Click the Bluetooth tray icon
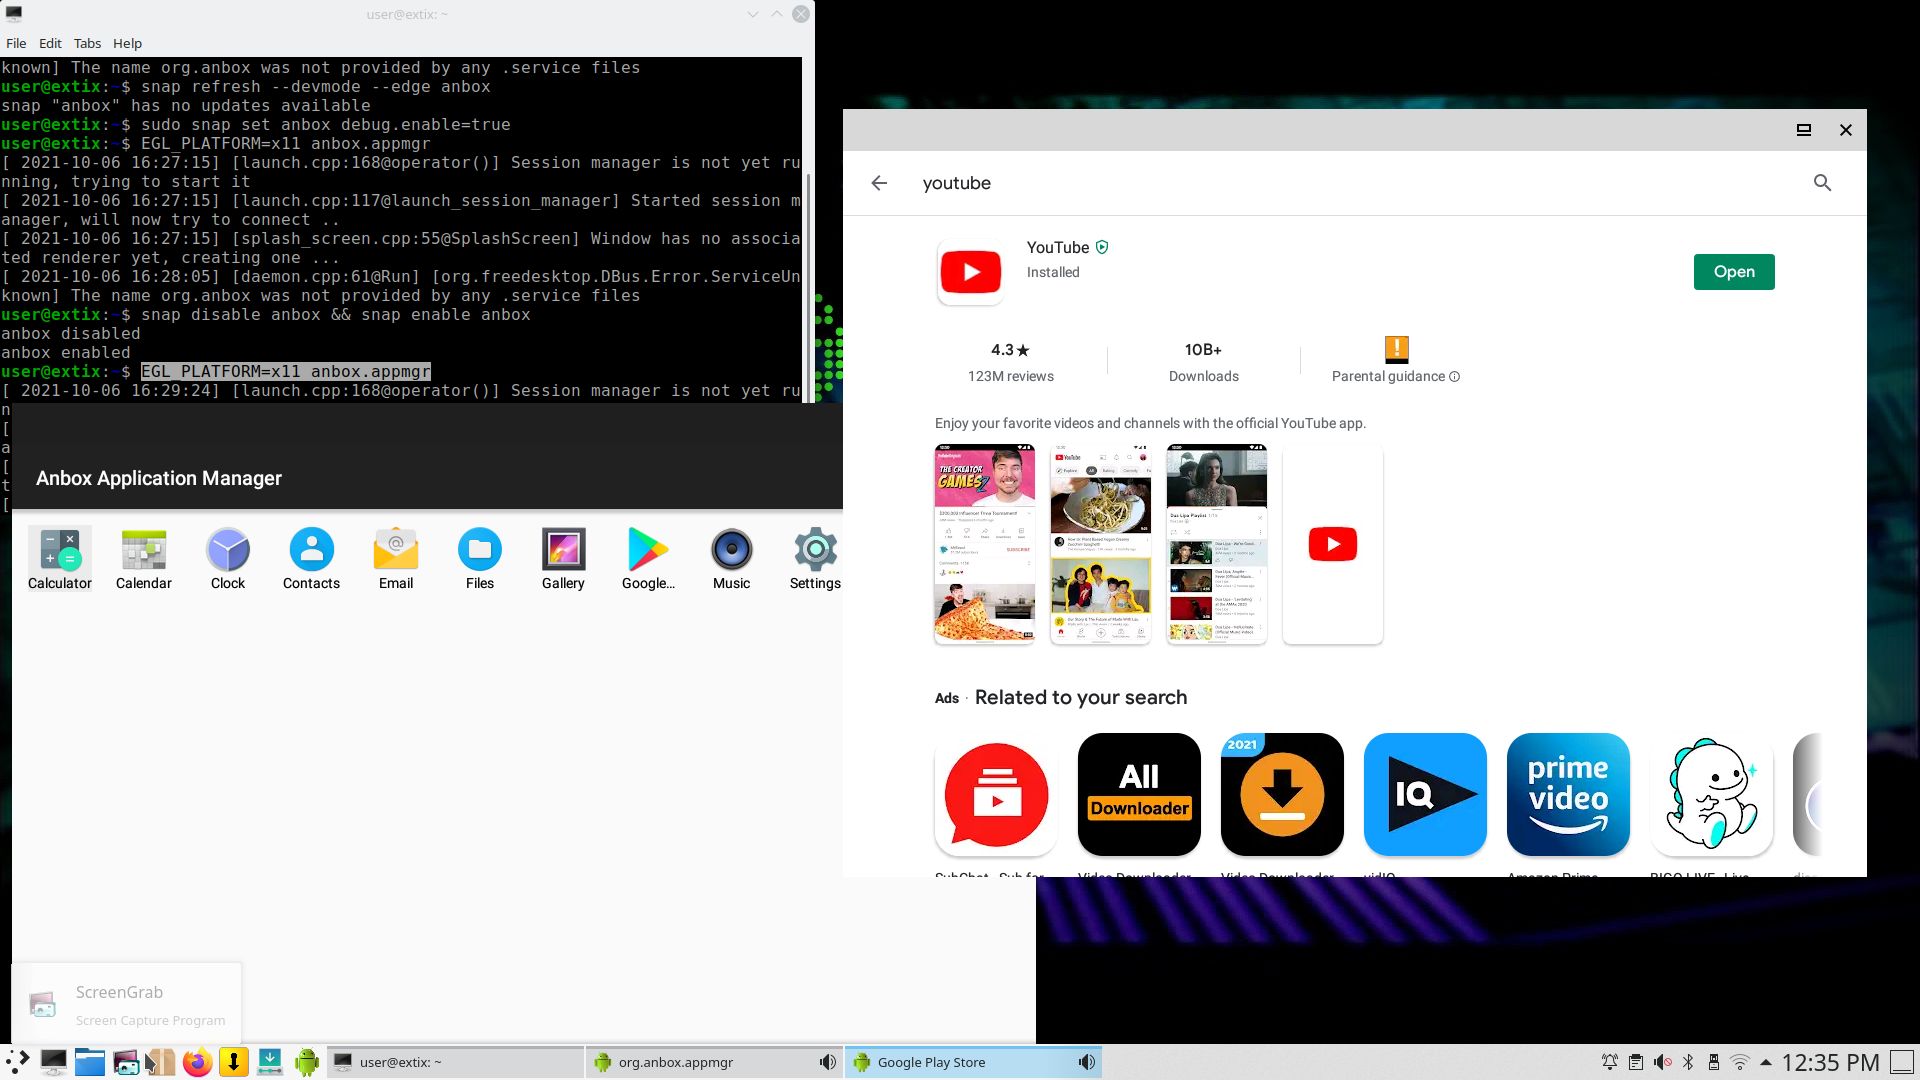 point(1688,1062)
